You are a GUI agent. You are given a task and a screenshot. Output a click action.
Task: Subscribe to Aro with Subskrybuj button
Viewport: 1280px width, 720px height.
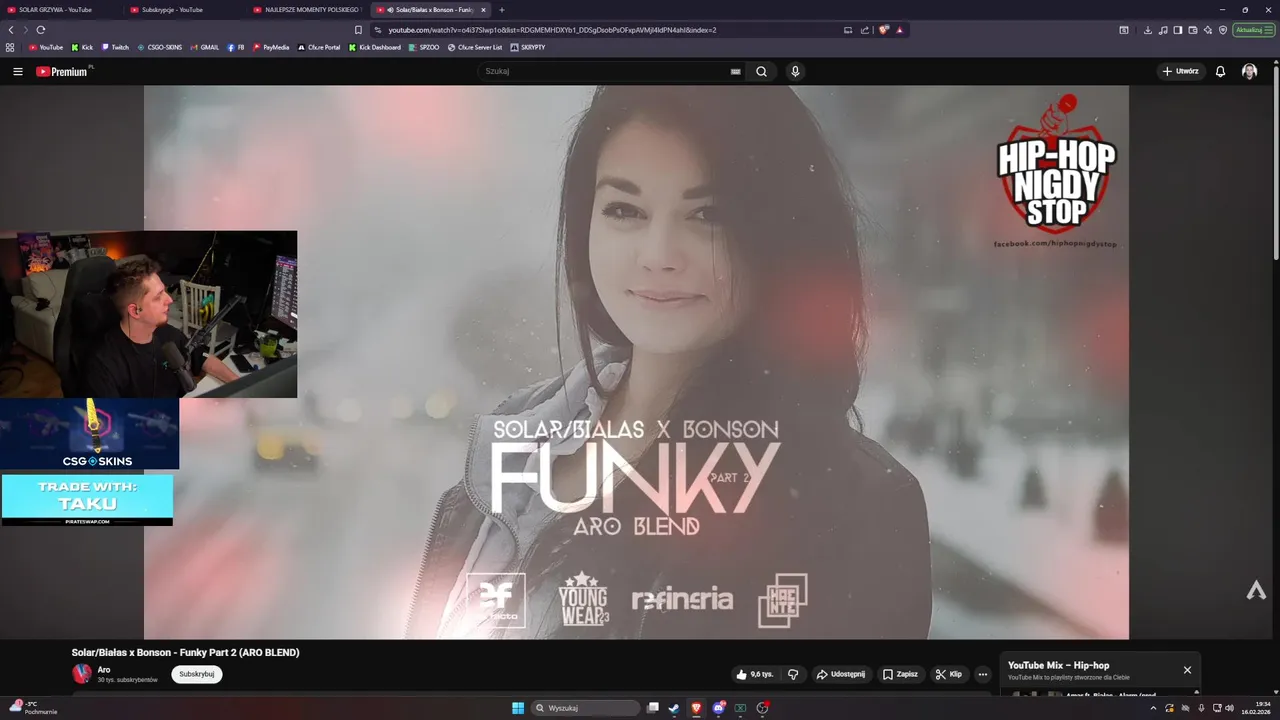click(197, 674)
